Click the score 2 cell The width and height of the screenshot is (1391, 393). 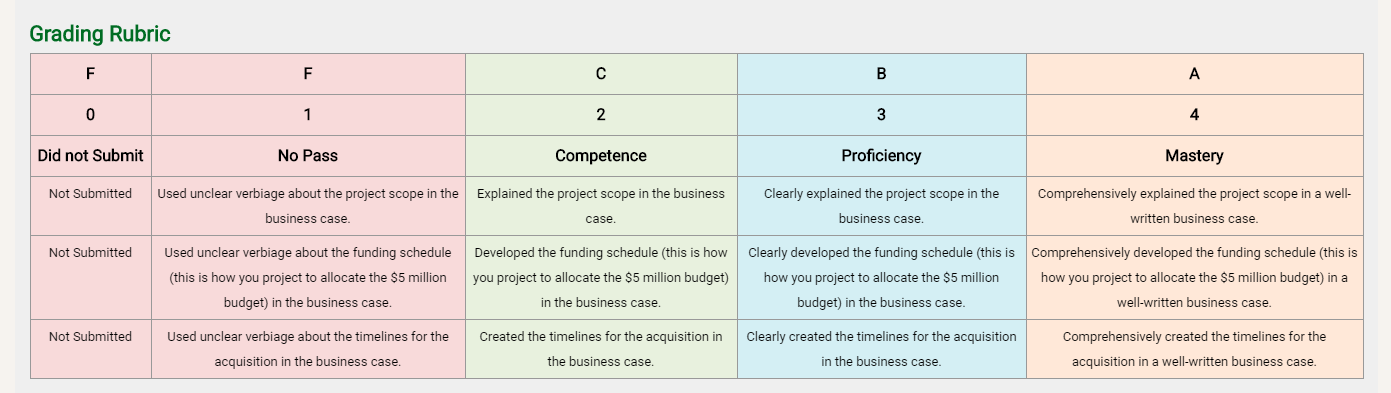pos(601,115)
